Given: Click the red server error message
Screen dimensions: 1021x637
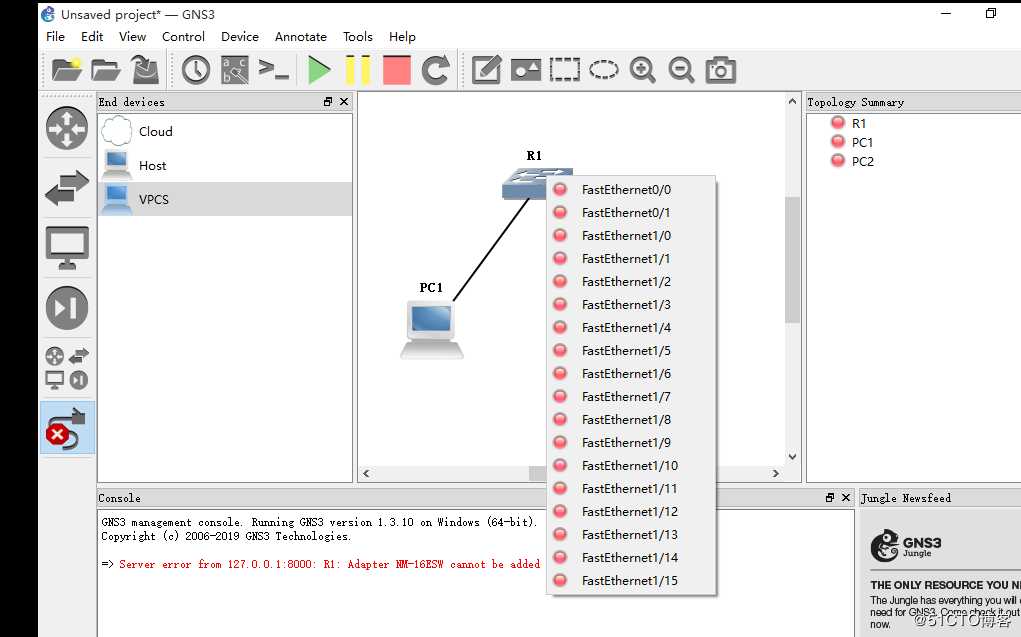Looking at the screenshot, I should pos(329,564).
